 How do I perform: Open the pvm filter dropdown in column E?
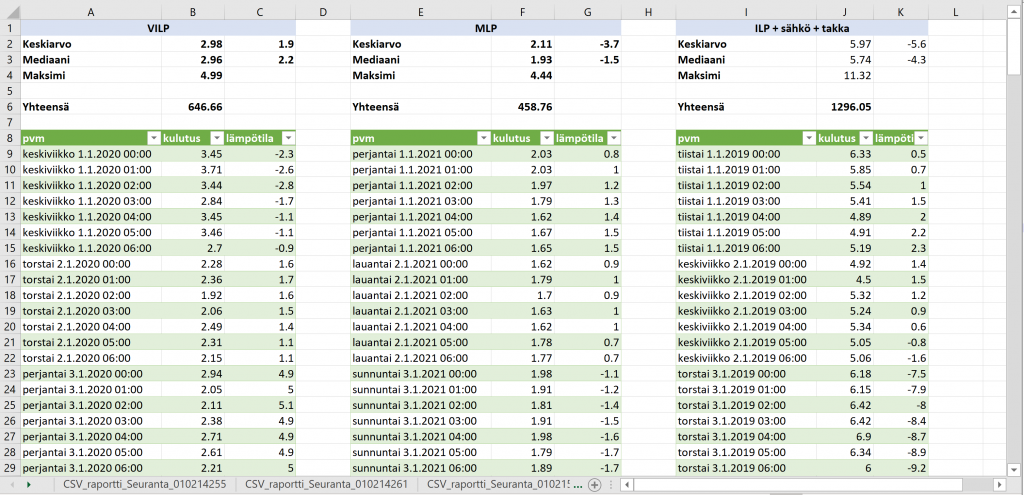point(482,139)
